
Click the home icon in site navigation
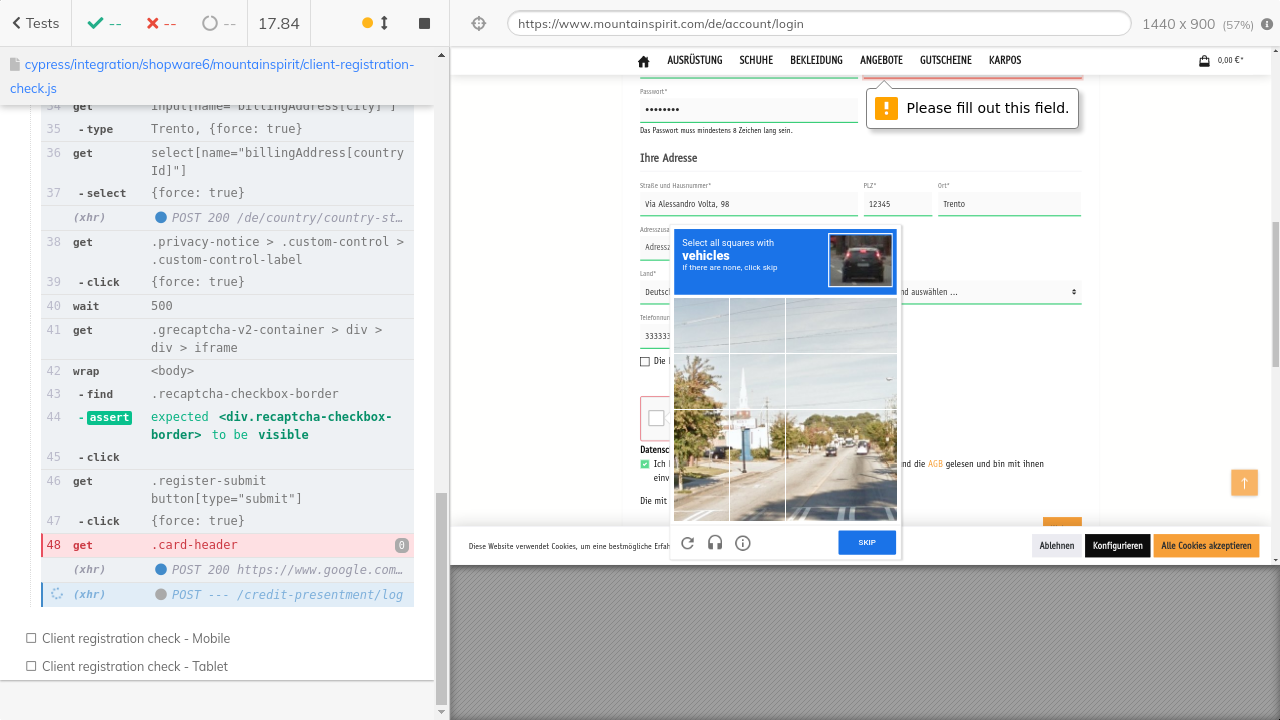[x=643, y=61]
